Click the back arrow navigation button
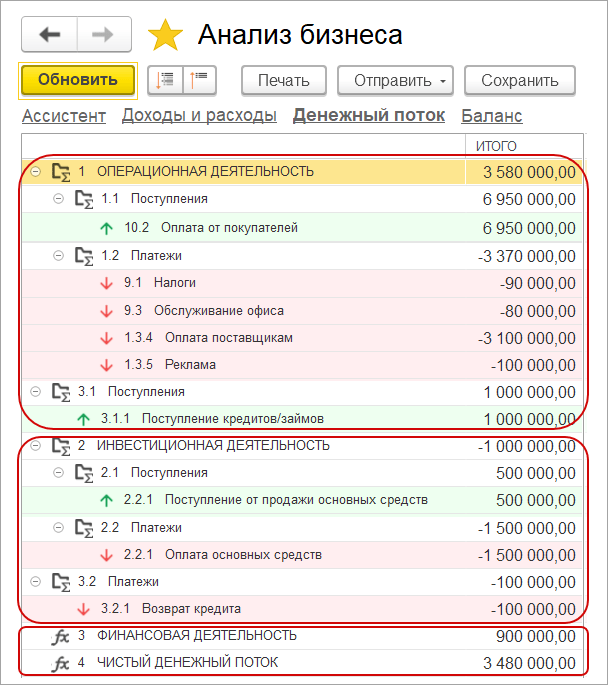The width and height of the screenshot is (608, 685). pos(49,35)
